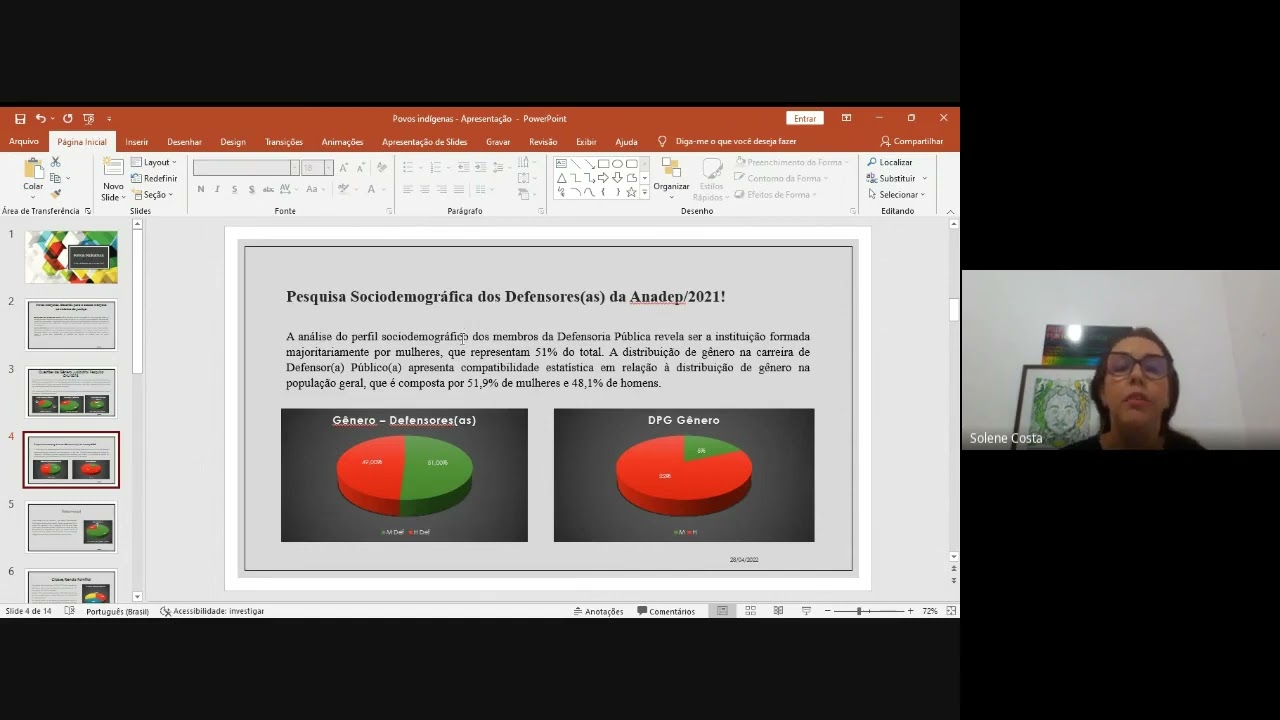Open the Organizar dropdown

pos(671,178)
